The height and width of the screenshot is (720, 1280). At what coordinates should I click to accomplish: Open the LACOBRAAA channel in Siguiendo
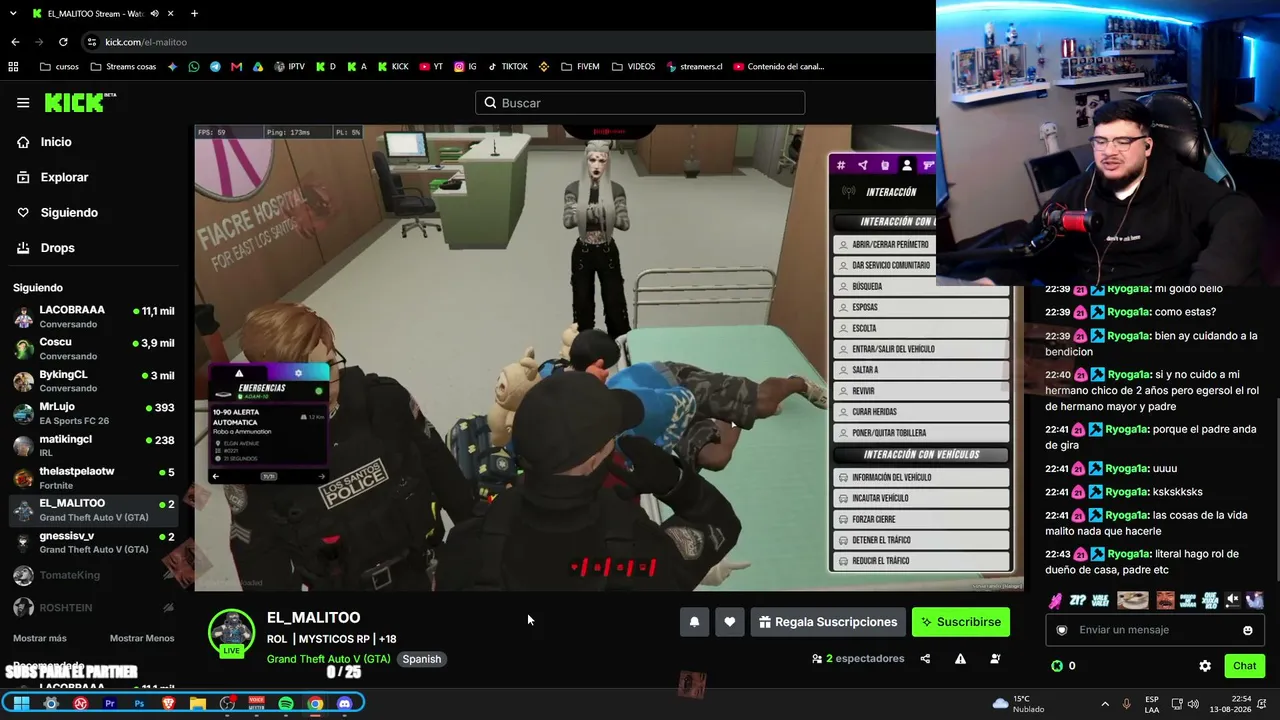pos(94,317)
